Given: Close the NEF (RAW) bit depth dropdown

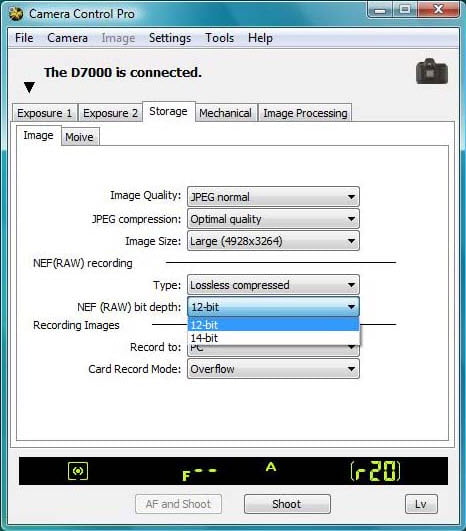Looking at the screenshot, I should click(273, 307).
